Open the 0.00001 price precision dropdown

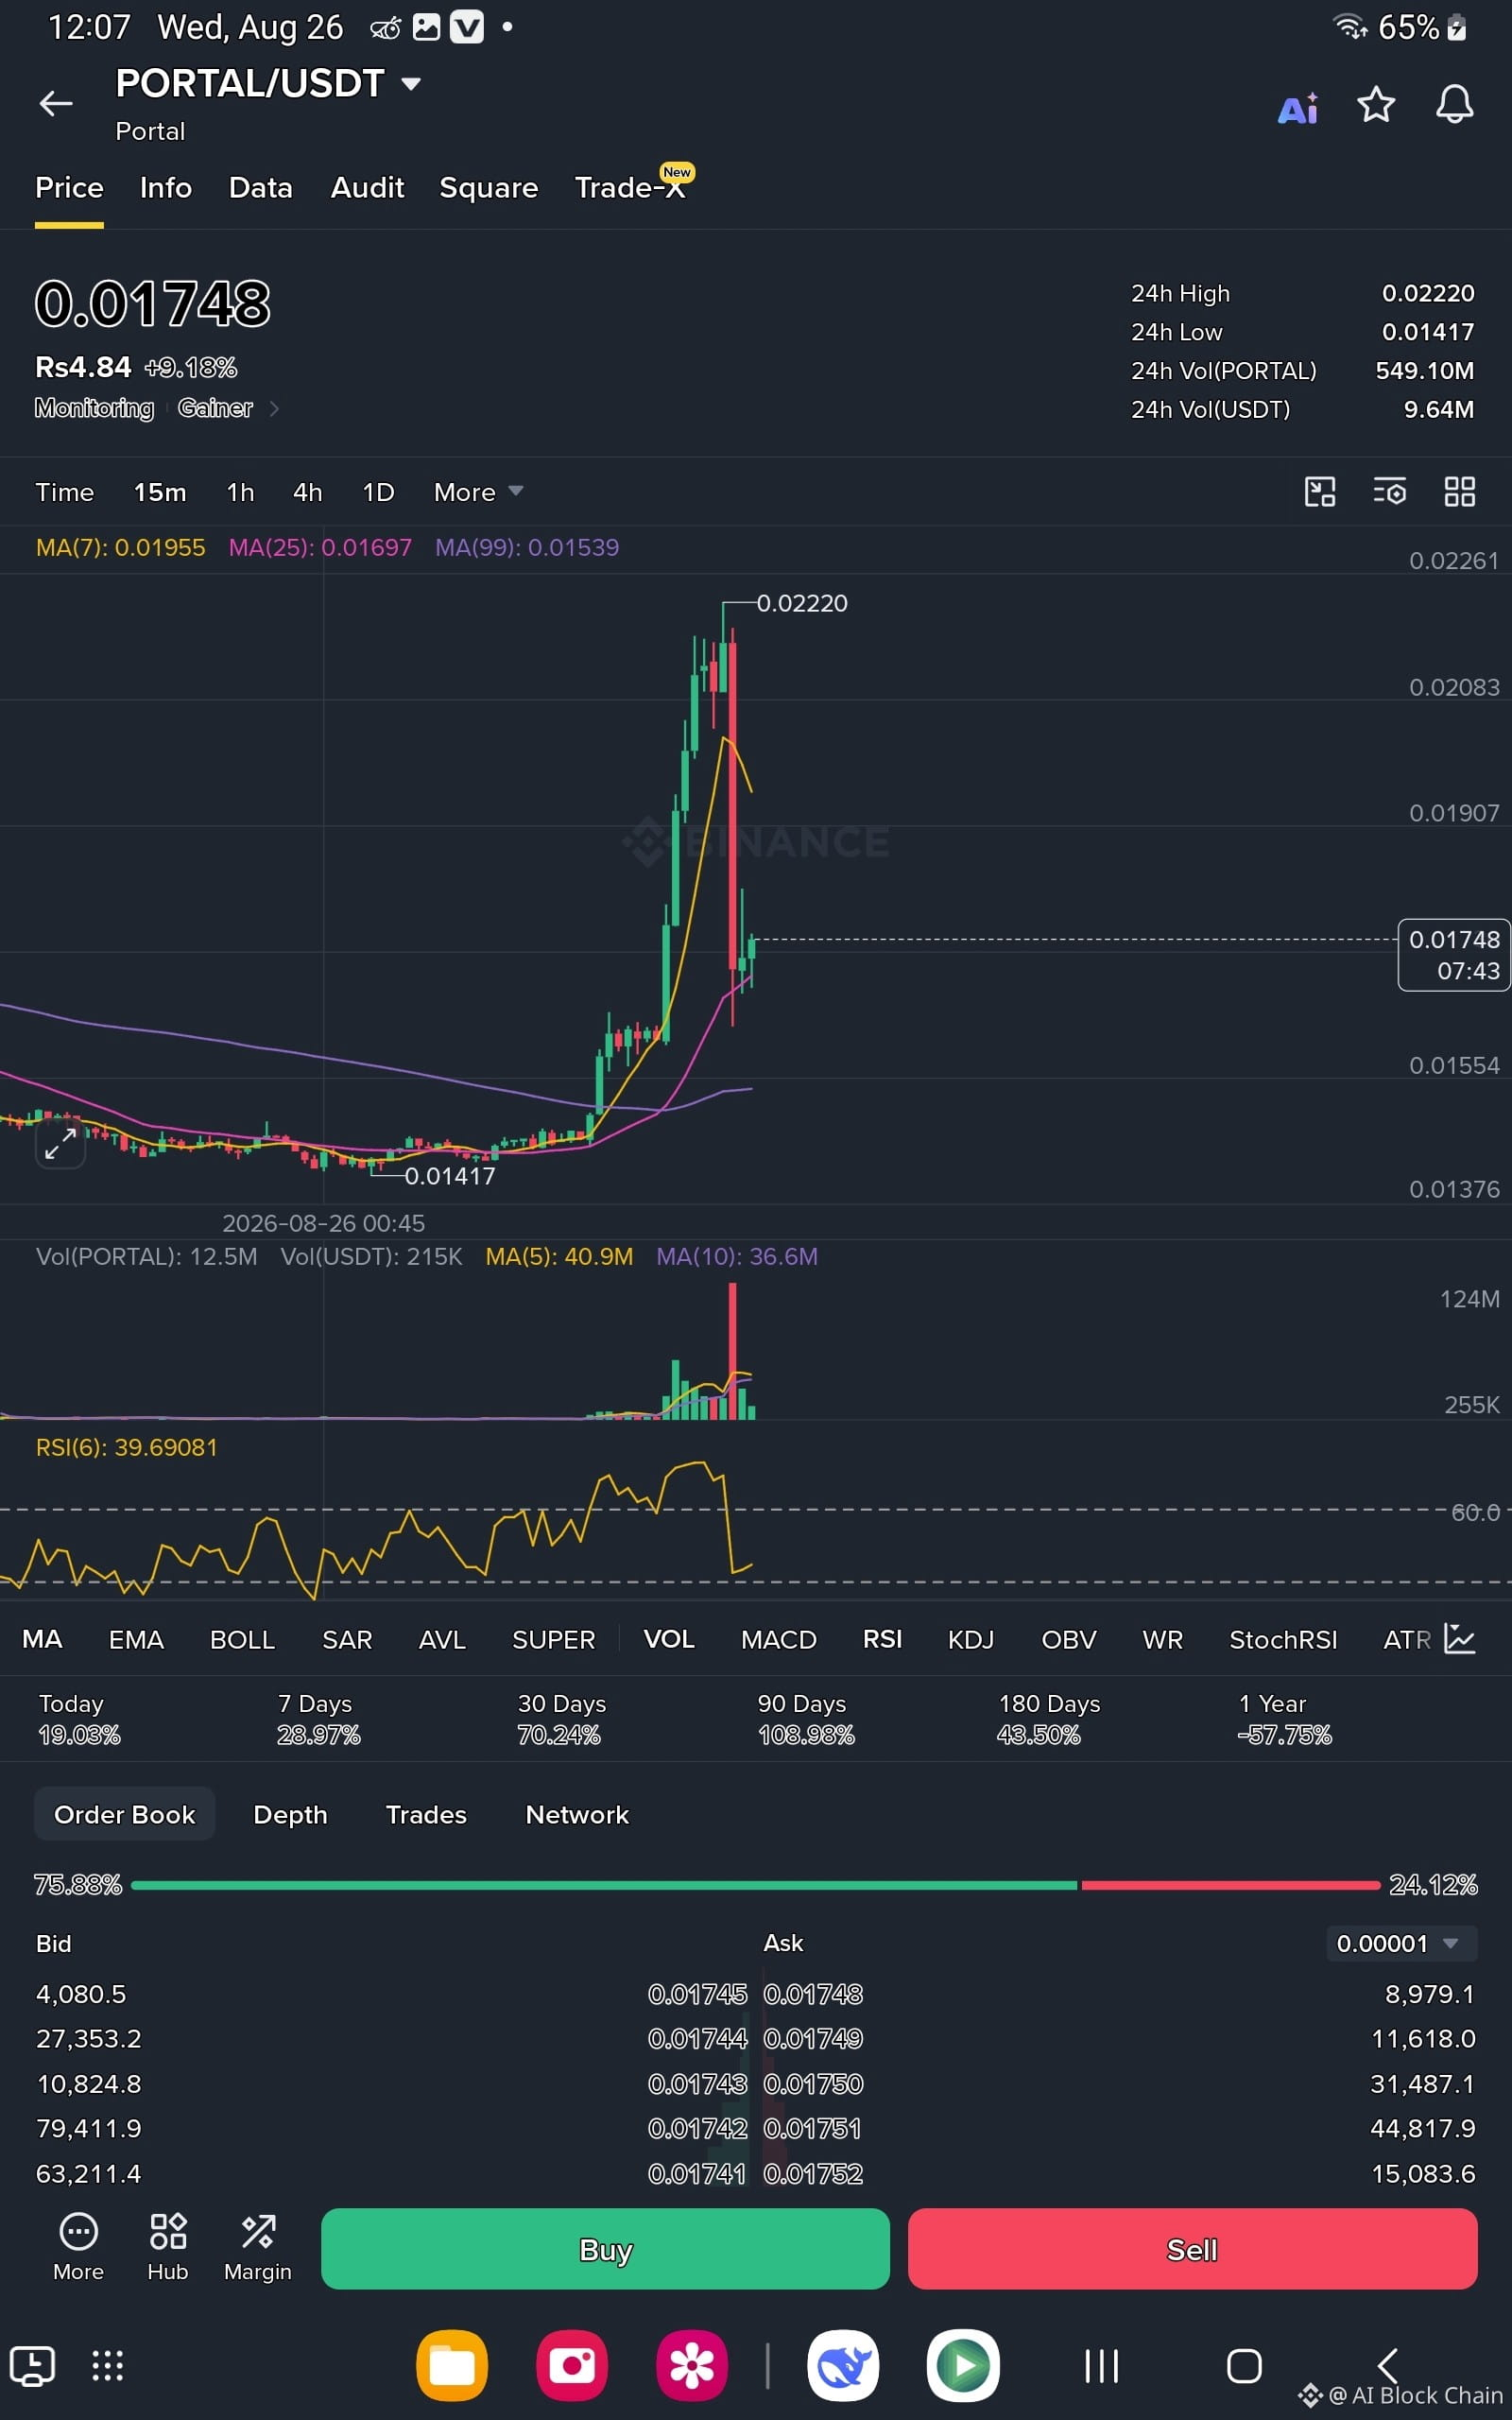[x=1401, y=1943]
